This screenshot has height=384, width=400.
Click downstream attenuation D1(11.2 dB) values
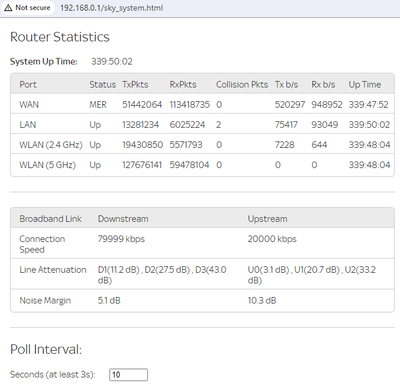pyautogui.click(x=162, y=275)
